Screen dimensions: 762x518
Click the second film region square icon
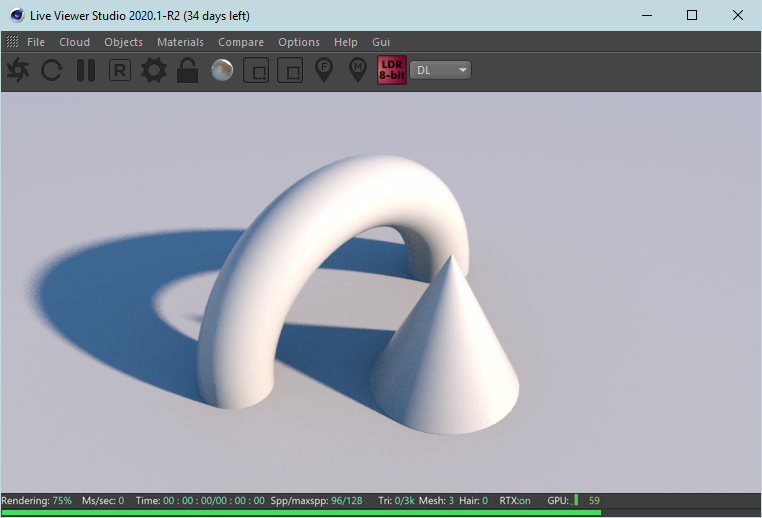(290, 70)
